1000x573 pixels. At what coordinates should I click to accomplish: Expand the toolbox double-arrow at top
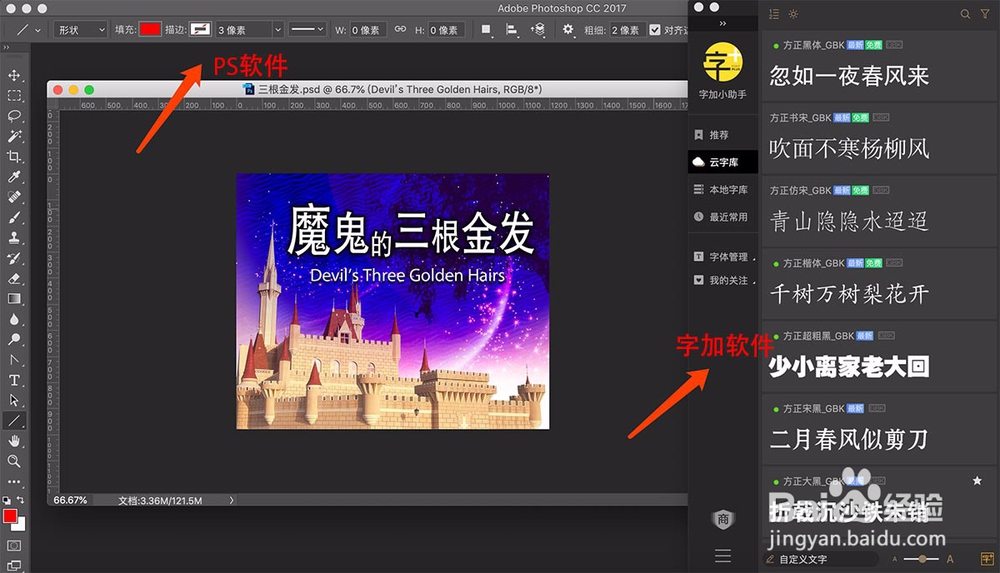point(6,47)
